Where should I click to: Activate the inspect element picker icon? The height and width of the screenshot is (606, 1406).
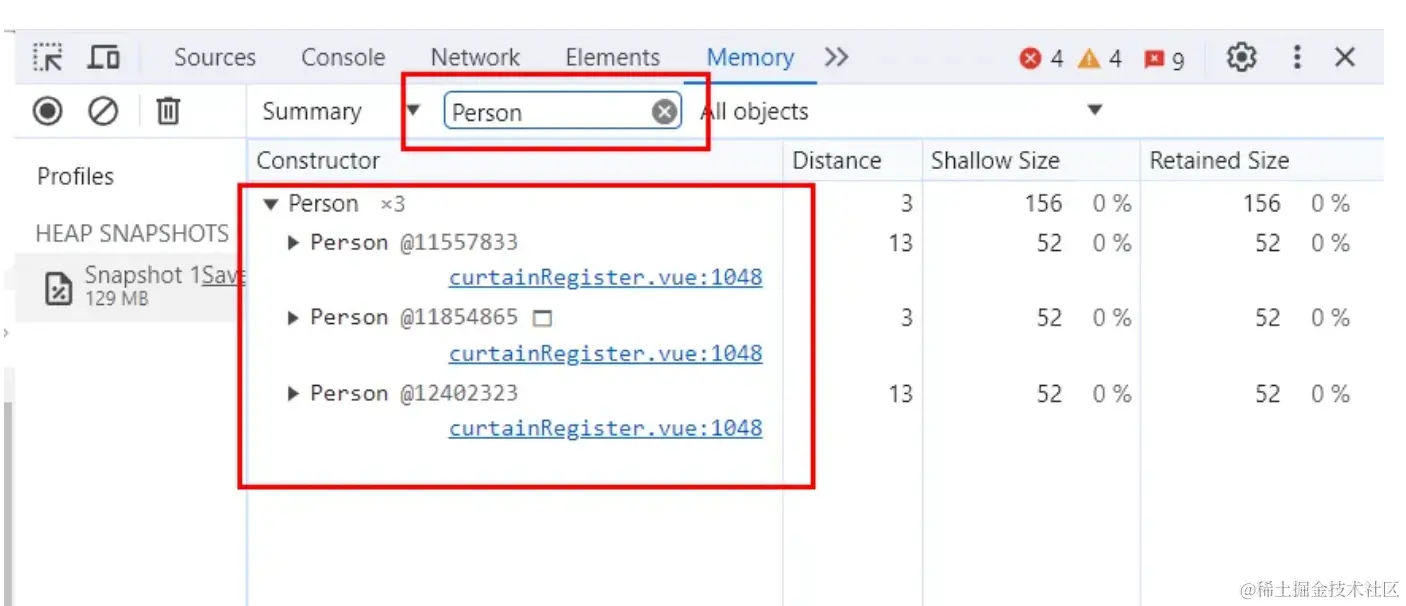tap(47, 57)
